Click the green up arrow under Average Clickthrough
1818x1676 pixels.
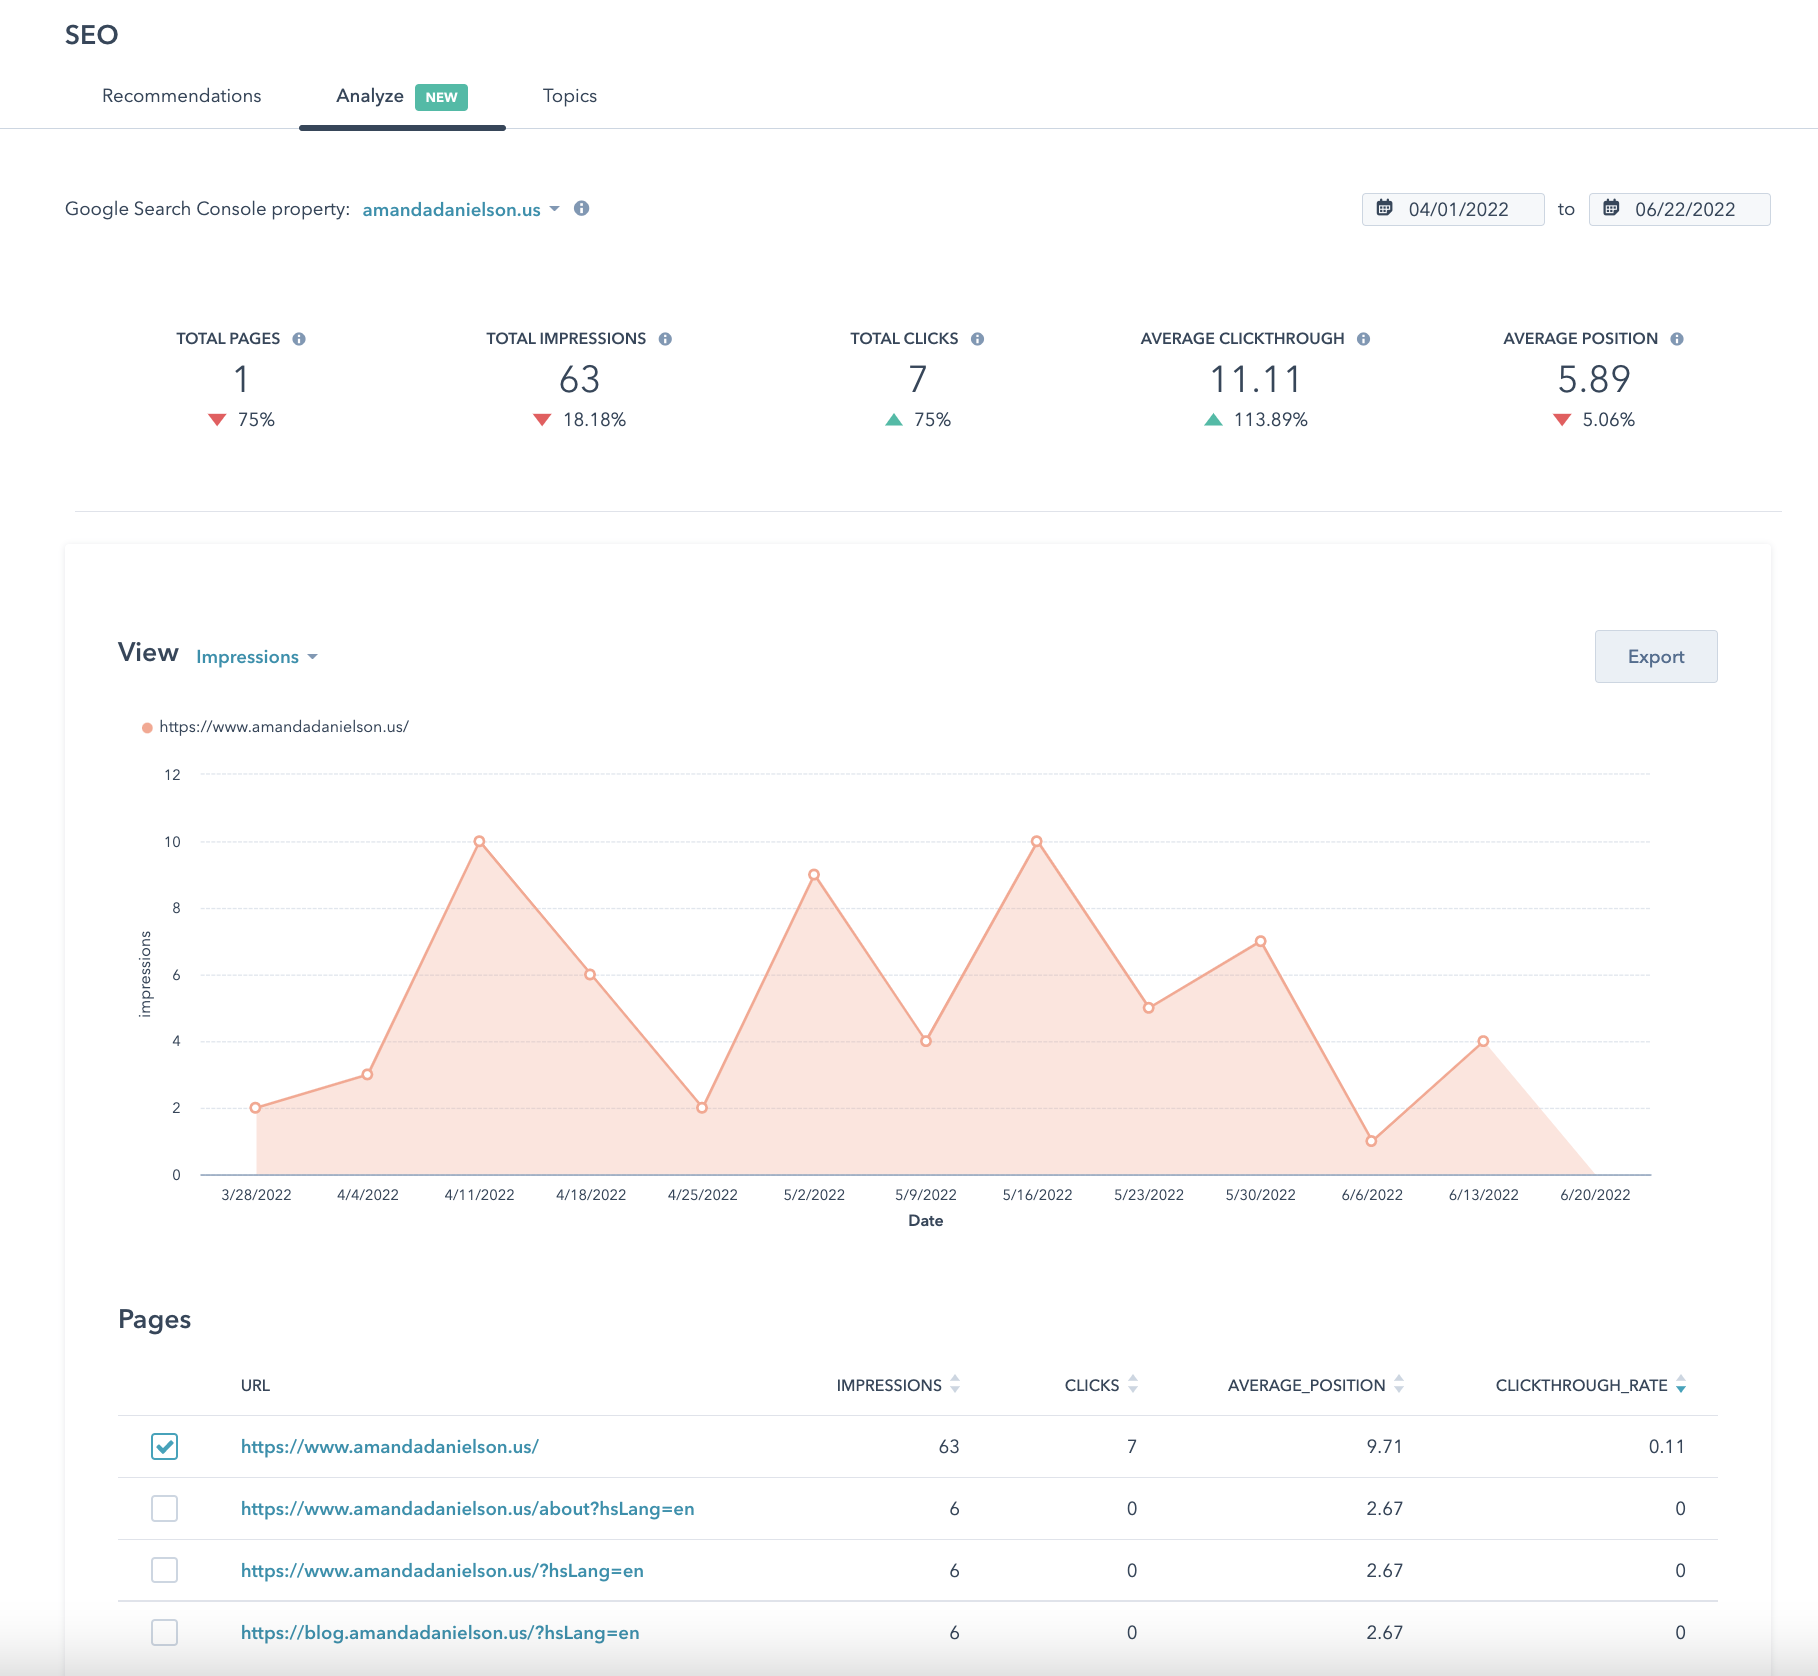coord(1213,420)
